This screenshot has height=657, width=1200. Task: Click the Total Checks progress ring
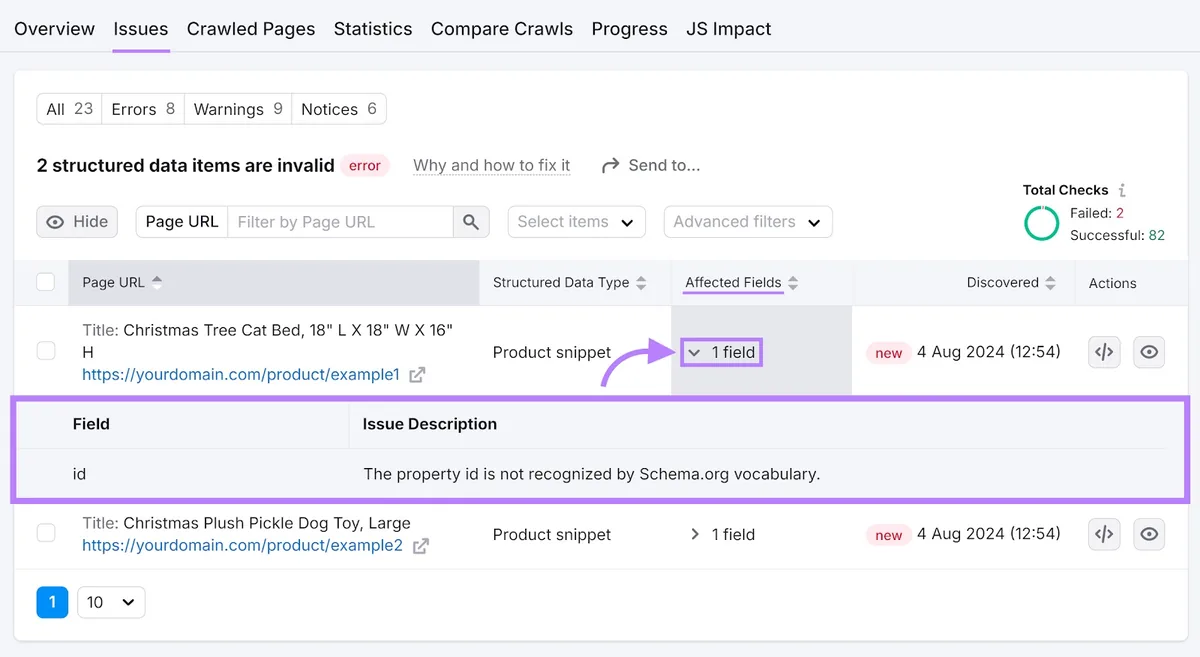pos(1041,223)
